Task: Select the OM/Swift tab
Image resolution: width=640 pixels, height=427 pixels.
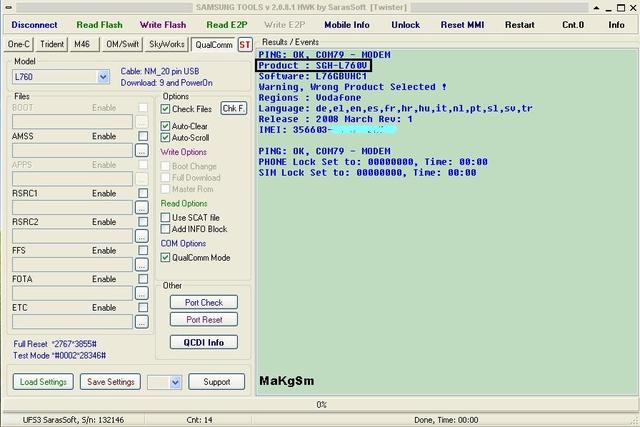Action: tap(122, 44)
